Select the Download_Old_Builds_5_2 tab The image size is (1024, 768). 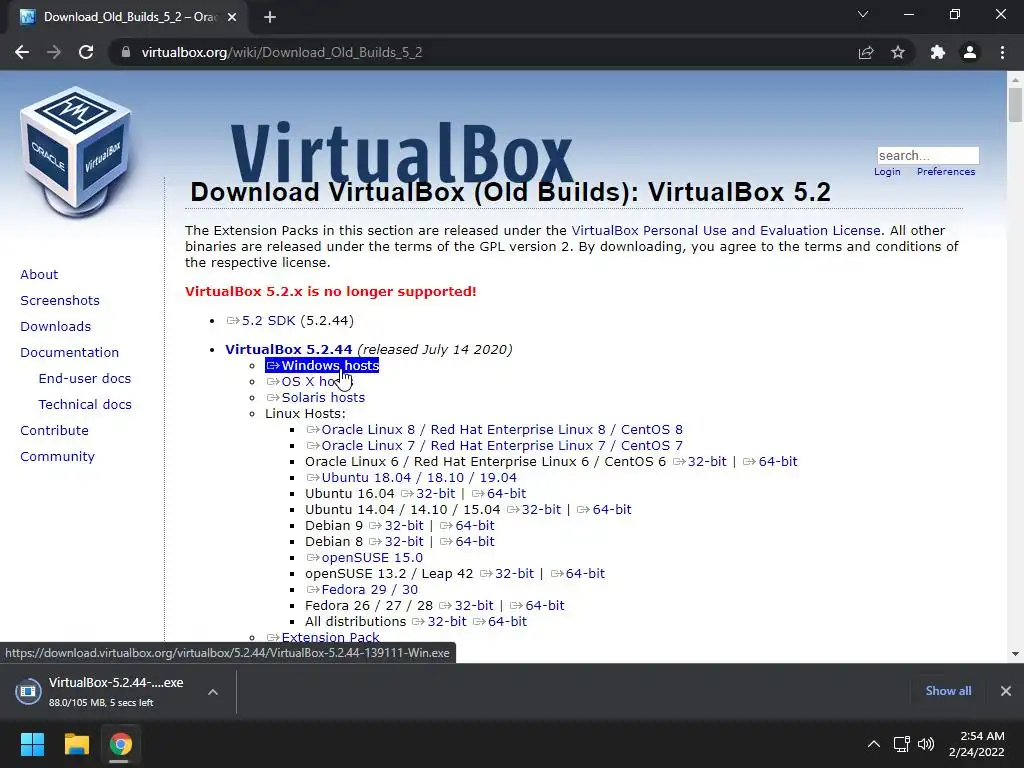[x=128, y=17]
